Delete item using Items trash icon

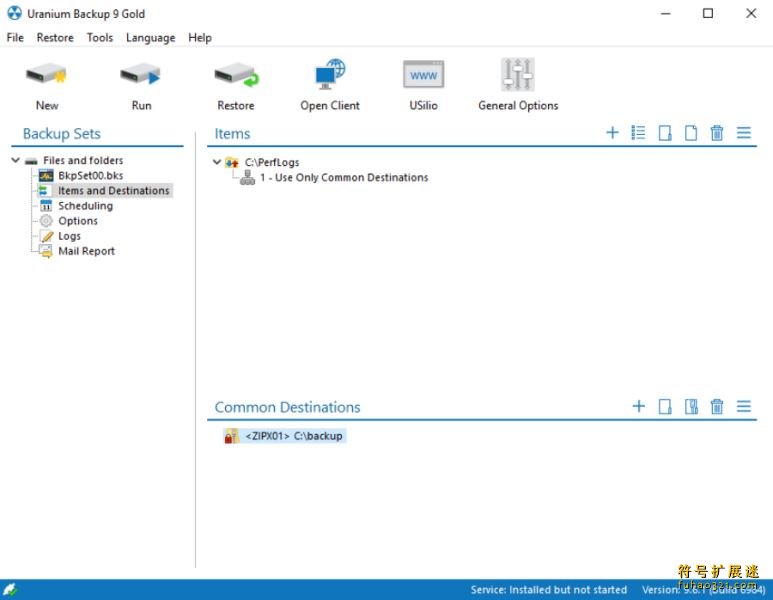[717, 133]
